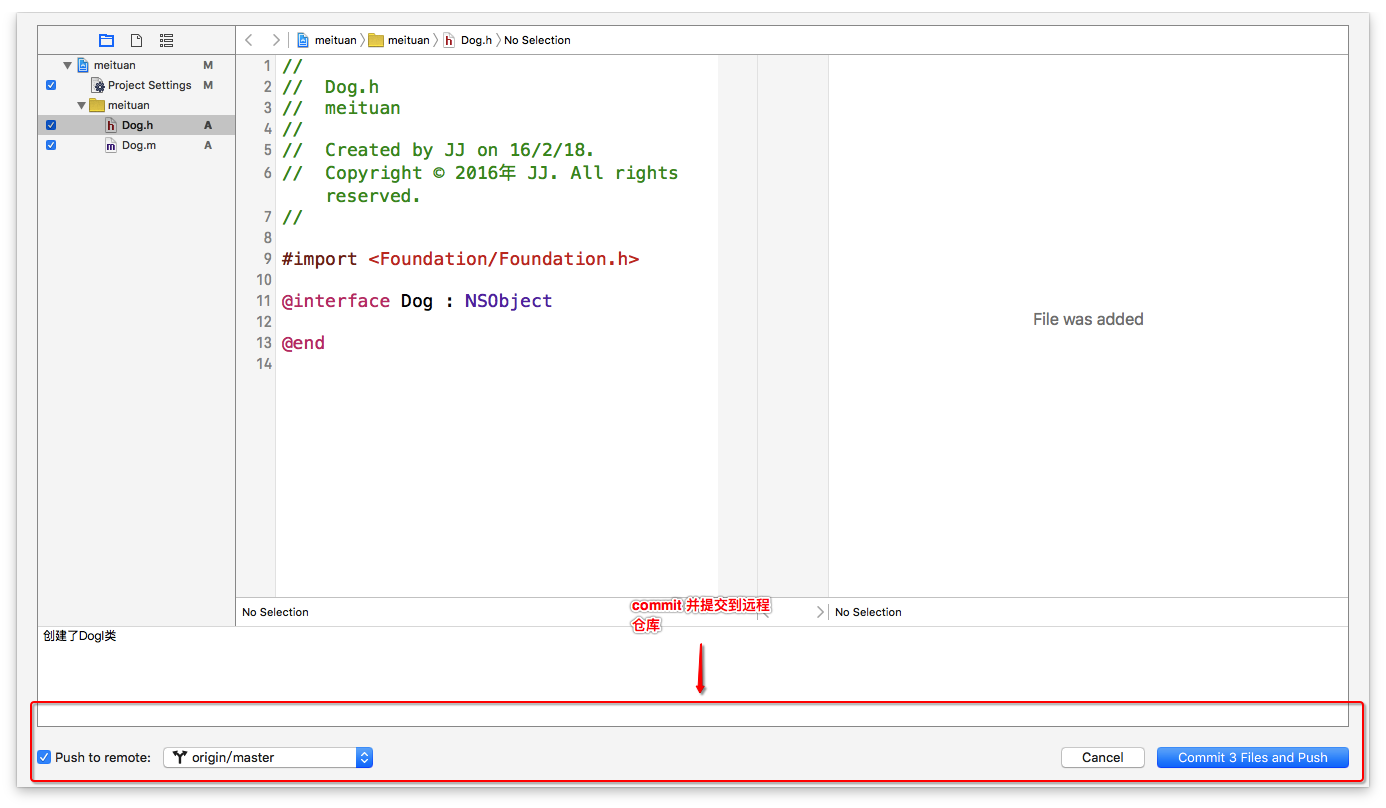Screen dimensions: 1386x808
Task: Uncheck Dog.h file checkbox
Action: click(51, 125)
